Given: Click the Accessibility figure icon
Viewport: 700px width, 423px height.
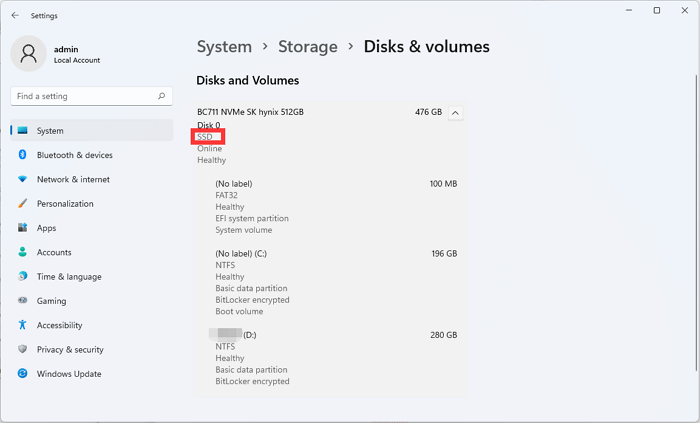Looking at the screenshot, I should pos(22,325).
